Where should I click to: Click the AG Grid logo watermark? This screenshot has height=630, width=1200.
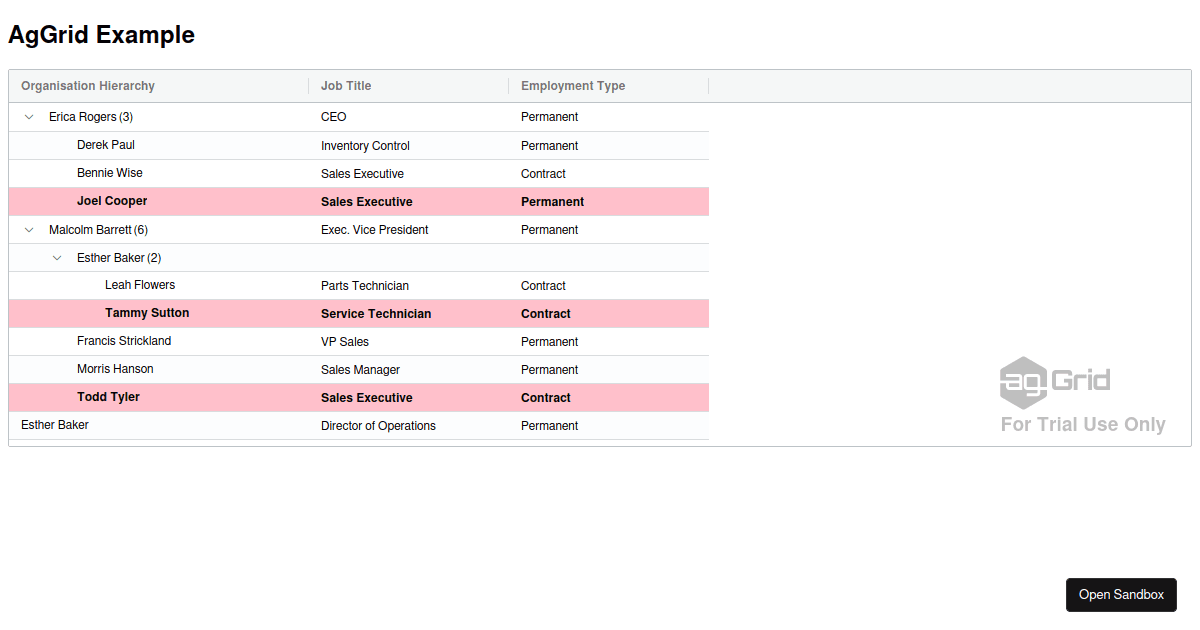[x=1055, y=381]
